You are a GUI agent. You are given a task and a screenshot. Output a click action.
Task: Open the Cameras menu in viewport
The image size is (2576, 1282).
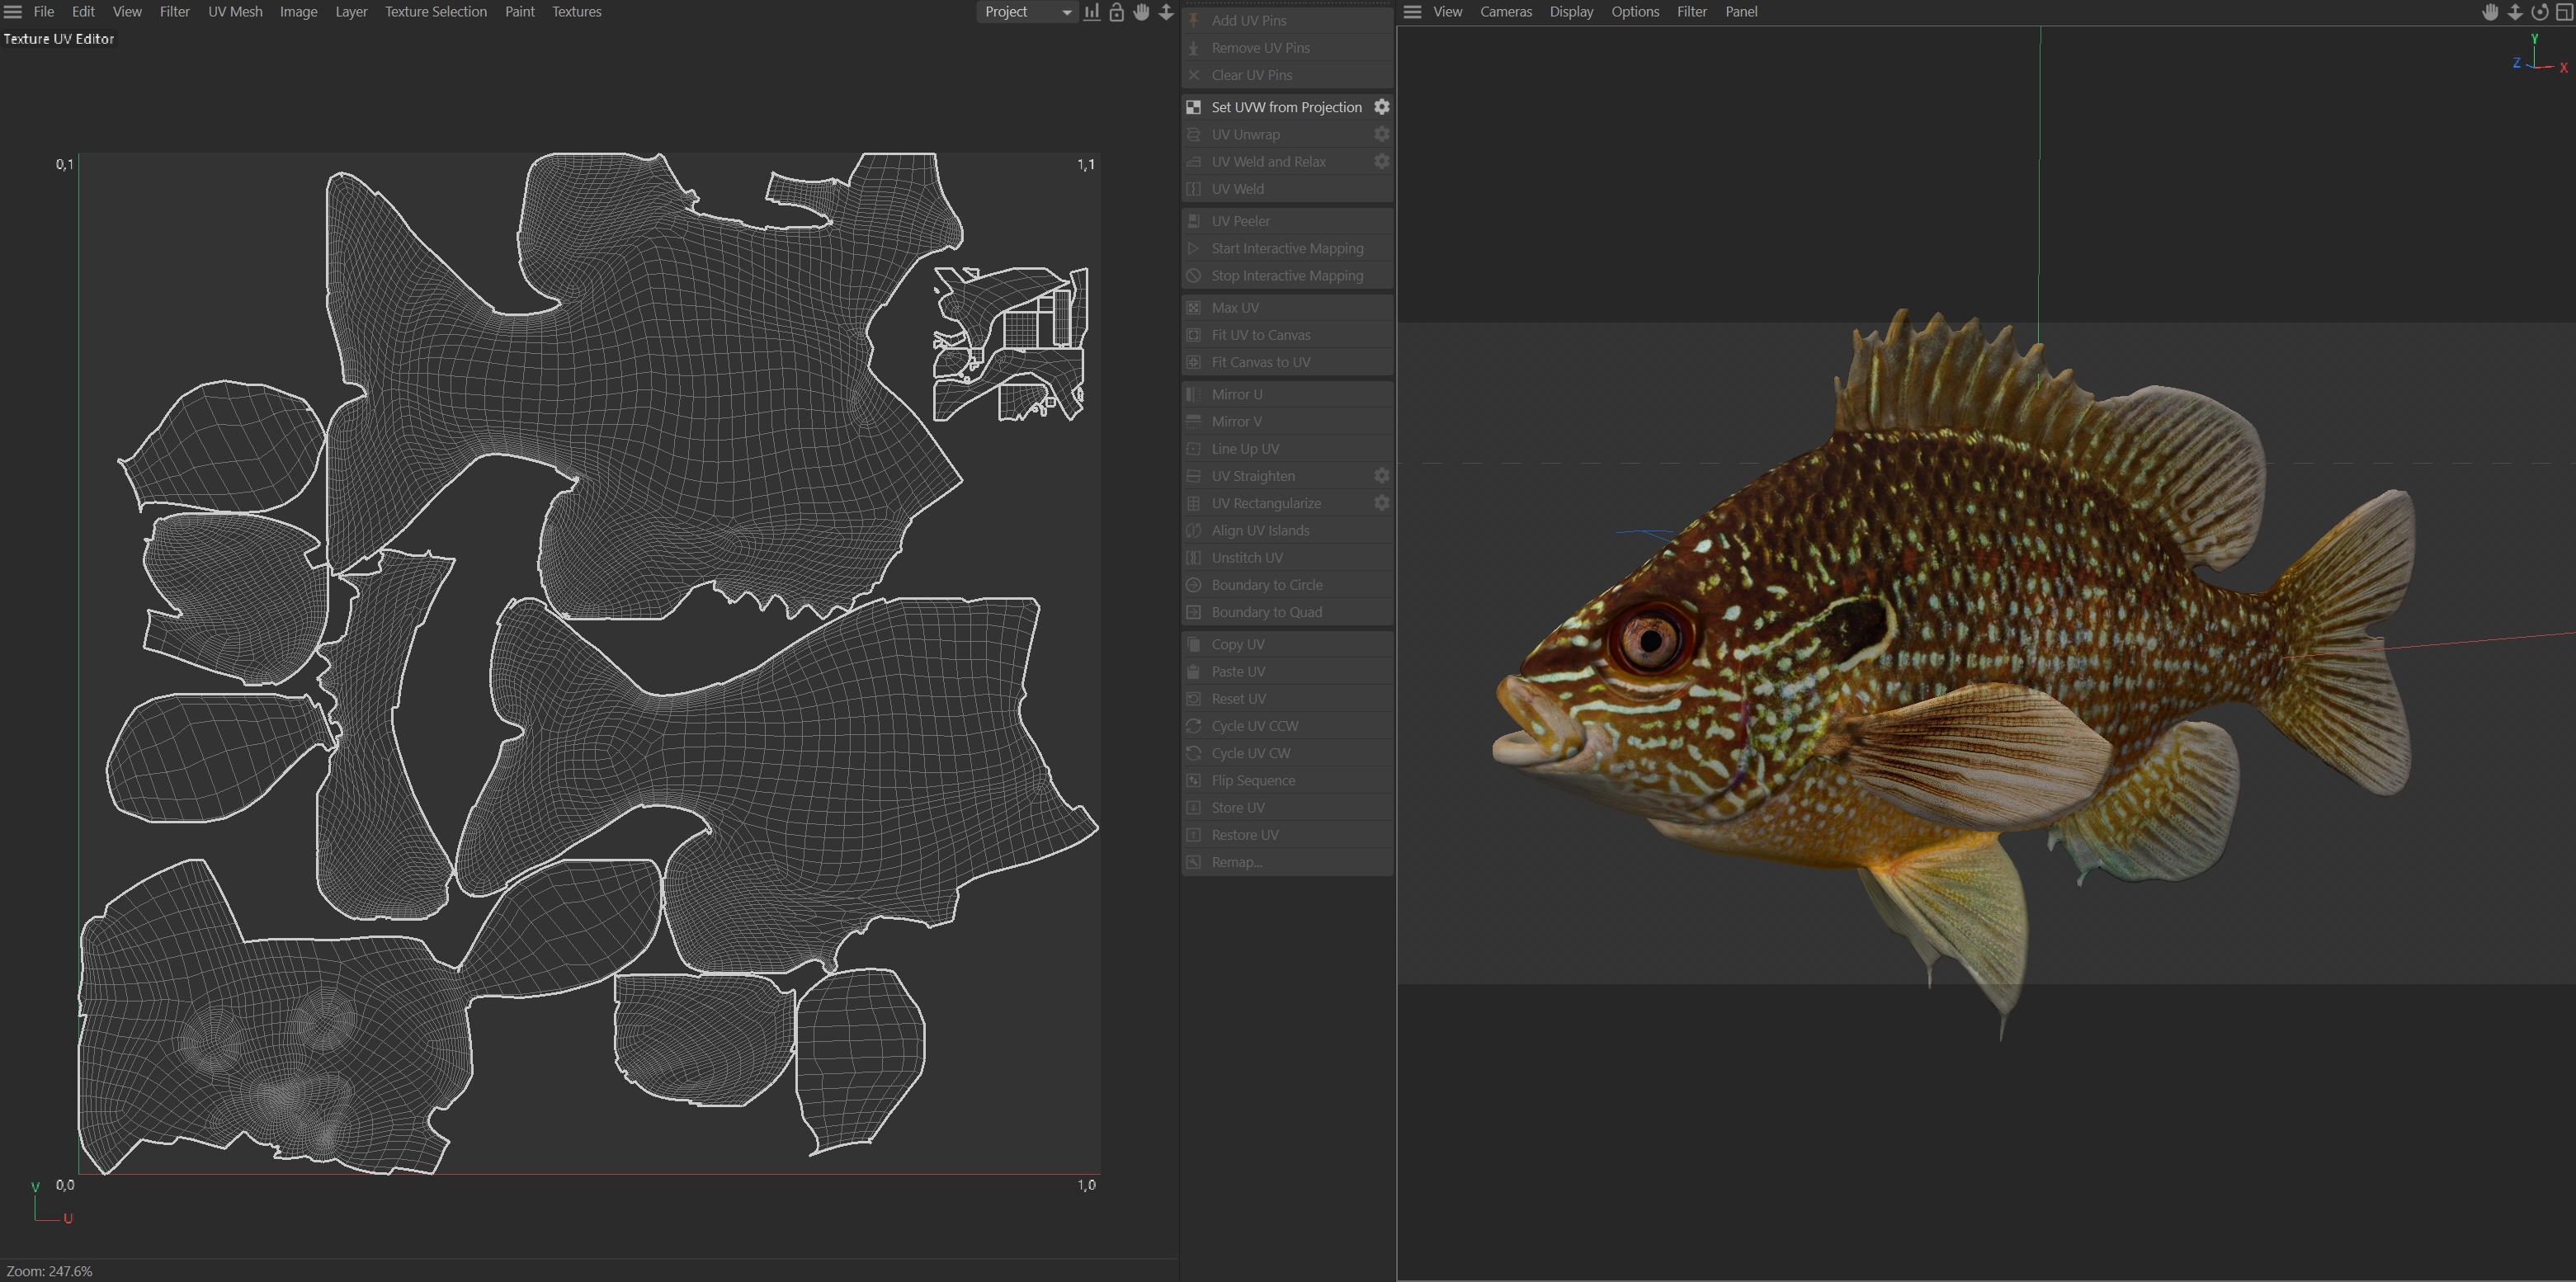click(x=1505, y=12)
